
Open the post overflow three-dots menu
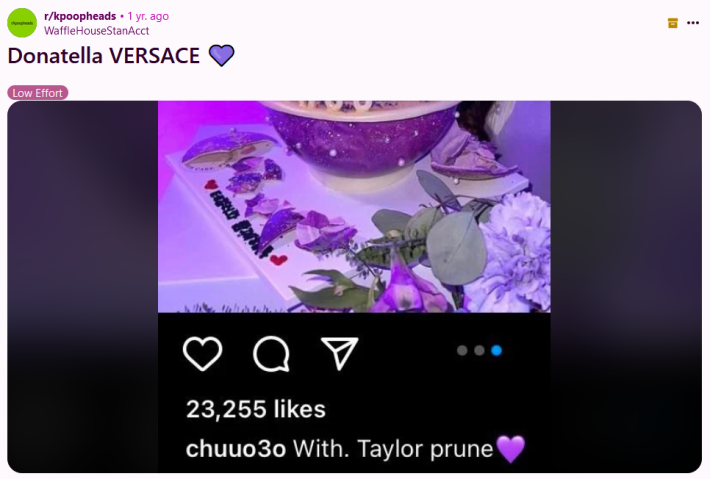coord(693,23)
